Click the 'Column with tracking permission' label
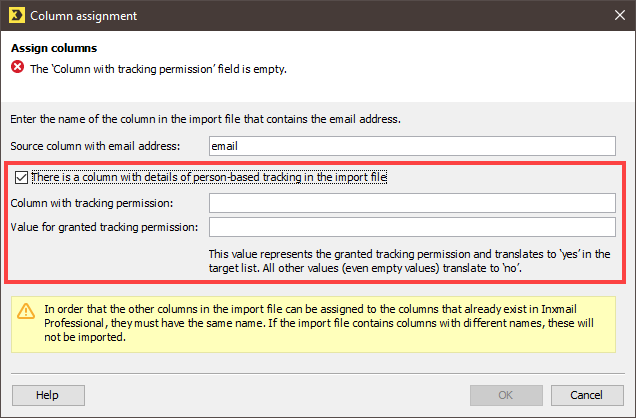The image size is (636, 418). (x=92, y=203)
